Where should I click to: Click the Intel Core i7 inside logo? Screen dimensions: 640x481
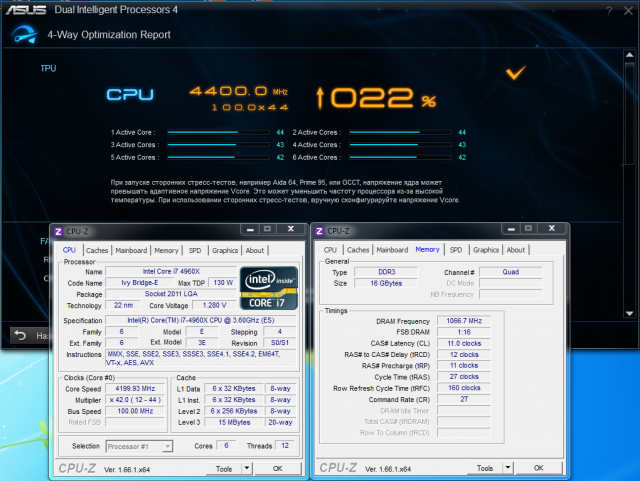tap(269, 288)
